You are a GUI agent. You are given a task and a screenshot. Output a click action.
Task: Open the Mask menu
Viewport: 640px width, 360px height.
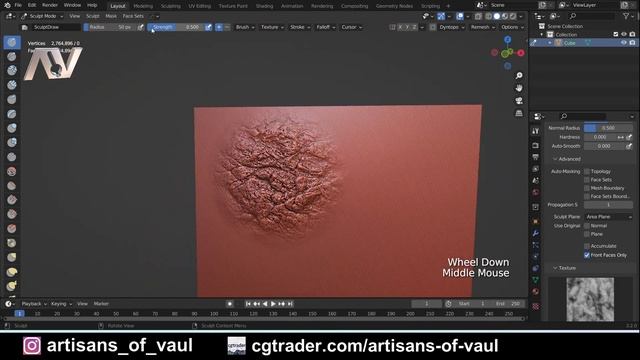(x=111, y=16)
